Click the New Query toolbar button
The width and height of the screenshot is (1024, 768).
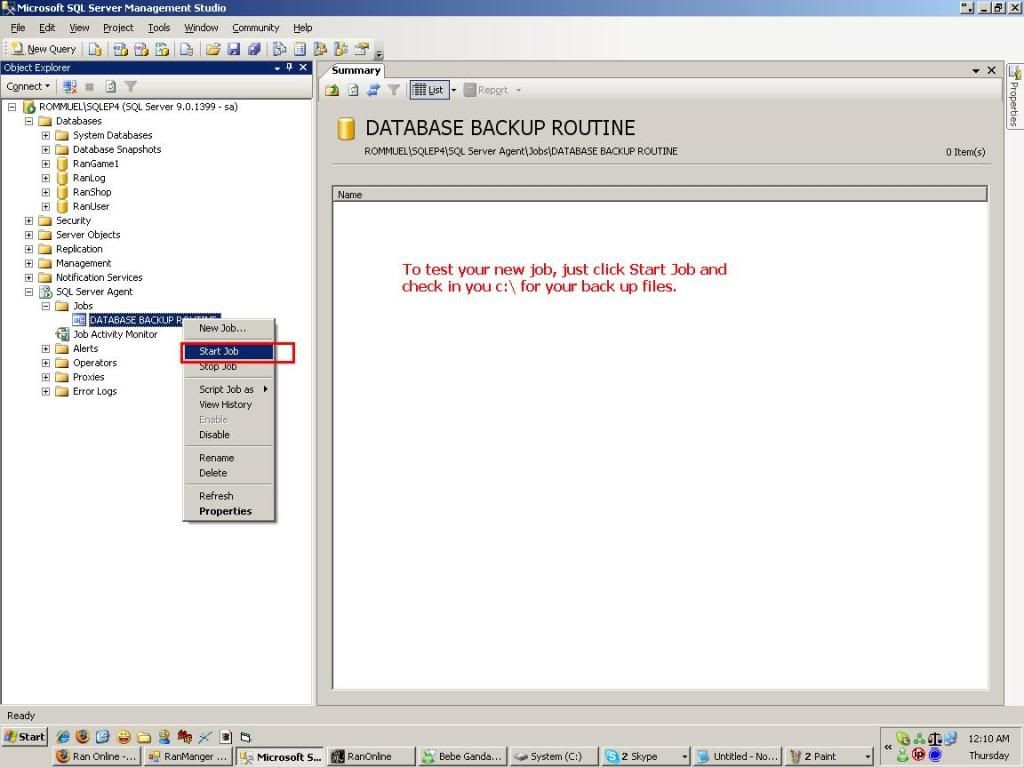[44, 49]
